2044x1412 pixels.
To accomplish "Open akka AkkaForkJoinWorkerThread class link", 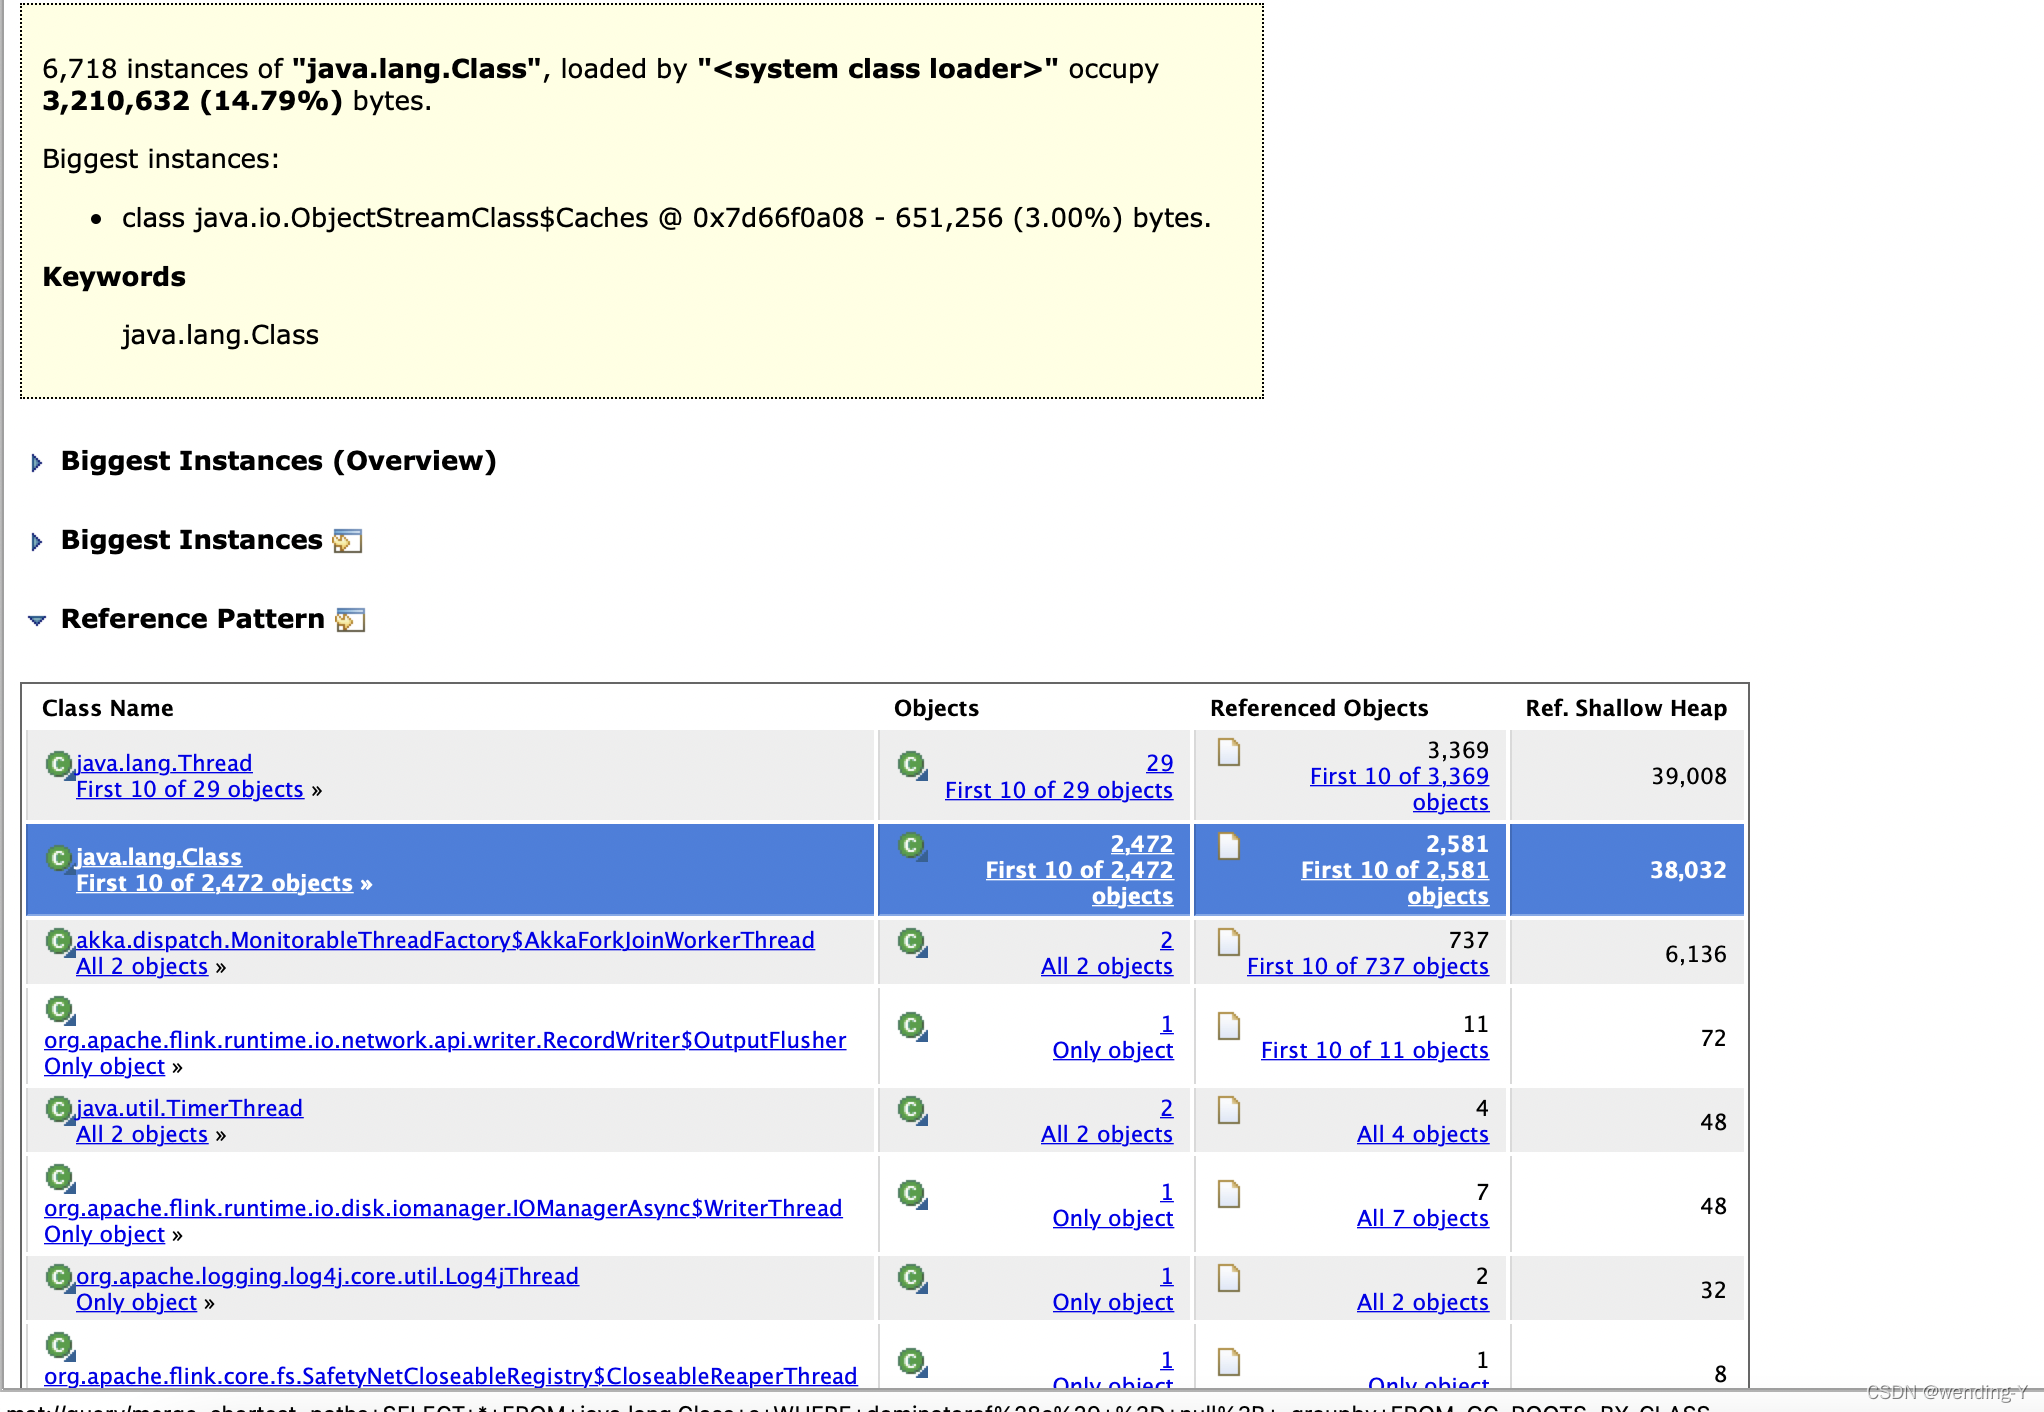I will pos(445,940).
